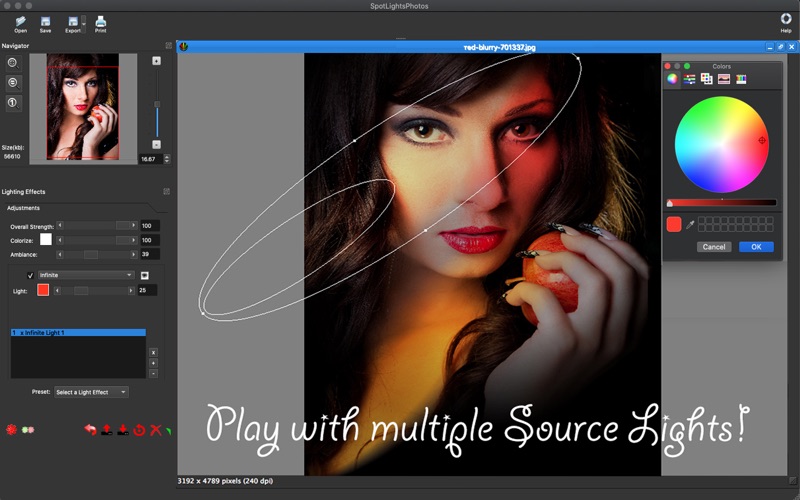The image size is (800, 500).
Task: Click the plus button above the zoom slider
Action: point(157,61)
